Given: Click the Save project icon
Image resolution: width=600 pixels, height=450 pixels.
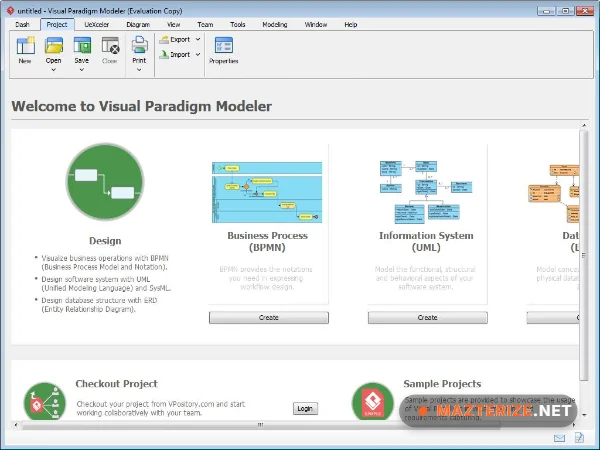Looking at the screenshot, I should (x=82, y=45).
